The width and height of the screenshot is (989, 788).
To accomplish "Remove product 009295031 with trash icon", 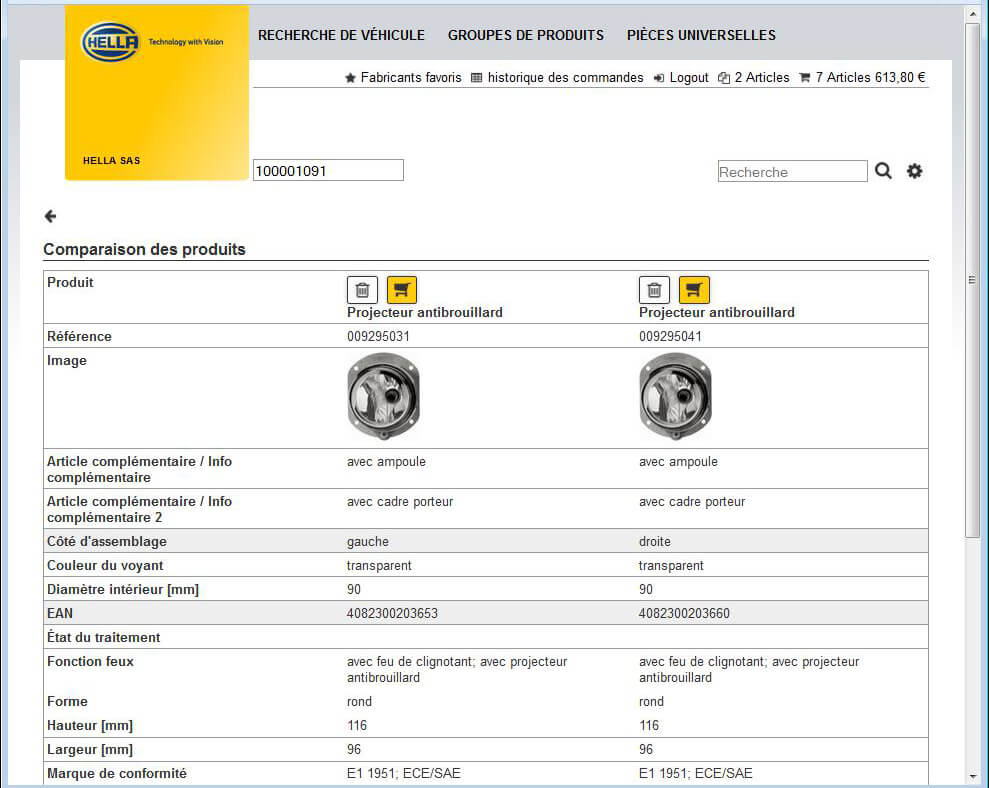I will point(362,290).
